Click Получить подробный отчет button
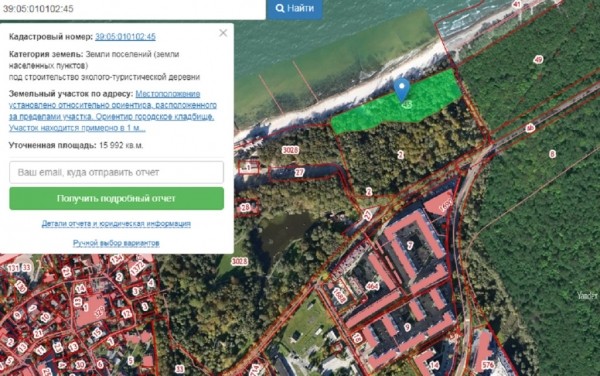 click(116, 199)
